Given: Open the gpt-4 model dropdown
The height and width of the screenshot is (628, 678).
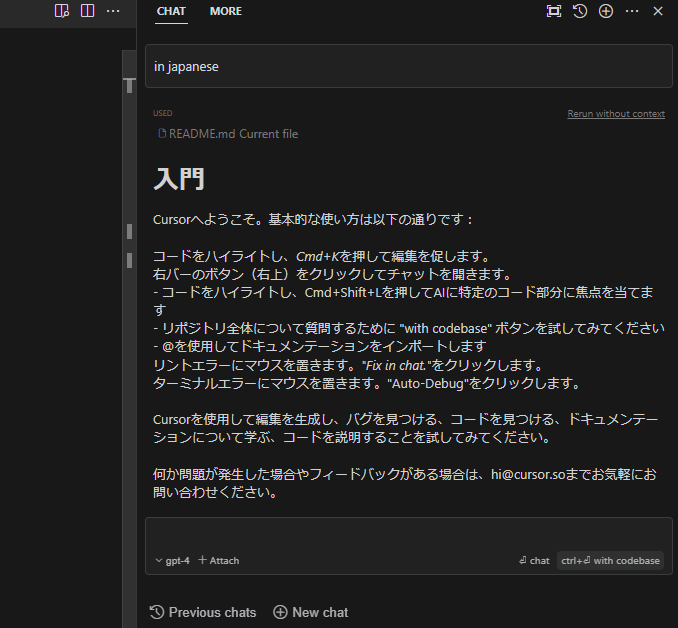Looking at the screenshot, I should pos(172,561).
